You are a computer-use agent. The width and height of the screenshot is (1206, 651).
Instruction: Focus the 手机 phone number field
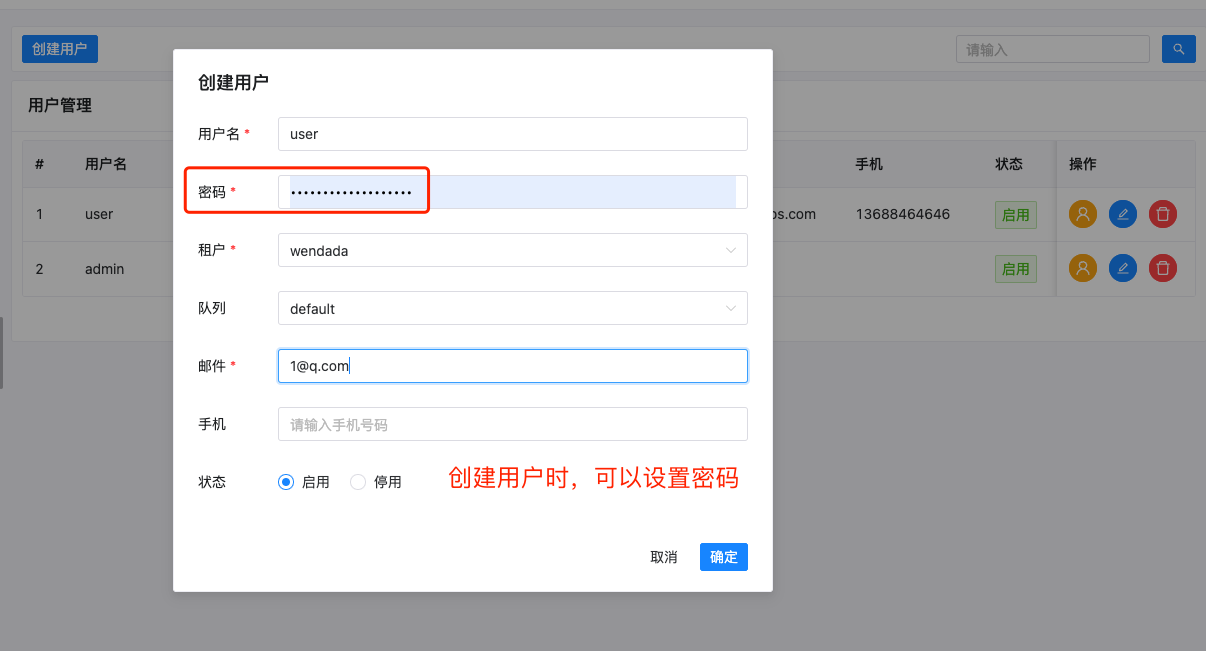point(512,423)
